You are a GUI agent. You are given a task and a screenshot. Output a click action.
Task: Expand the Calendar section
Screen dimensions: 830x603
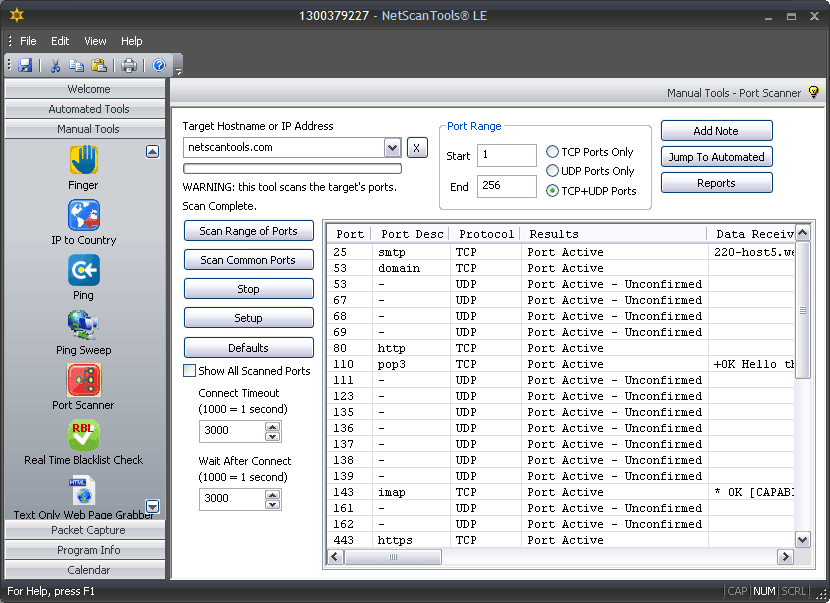pyautogui.click(x=85, y=570)
